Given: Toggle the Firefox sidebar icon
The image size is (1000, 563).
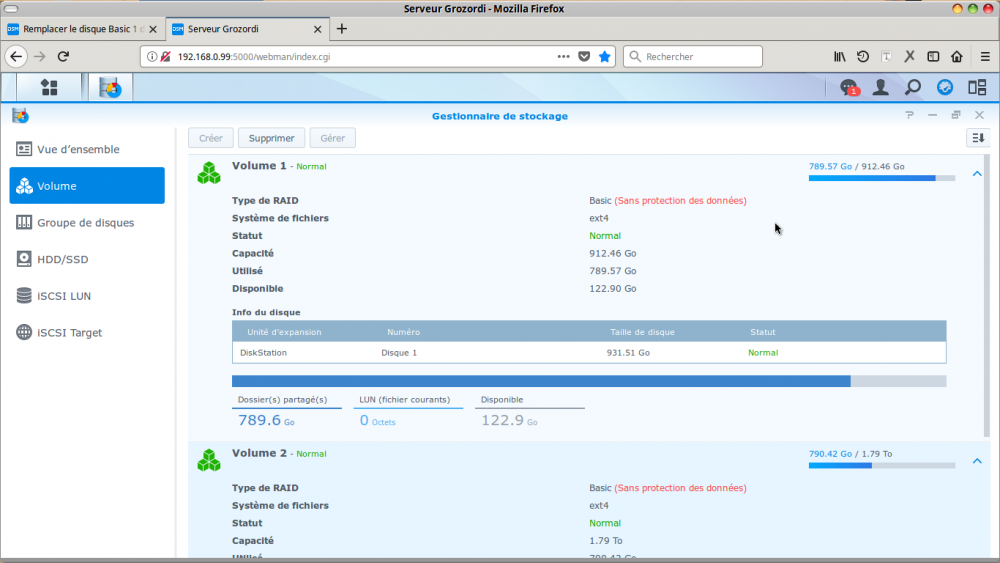Looking at the screenshot, I should click(x=933, y=56).
